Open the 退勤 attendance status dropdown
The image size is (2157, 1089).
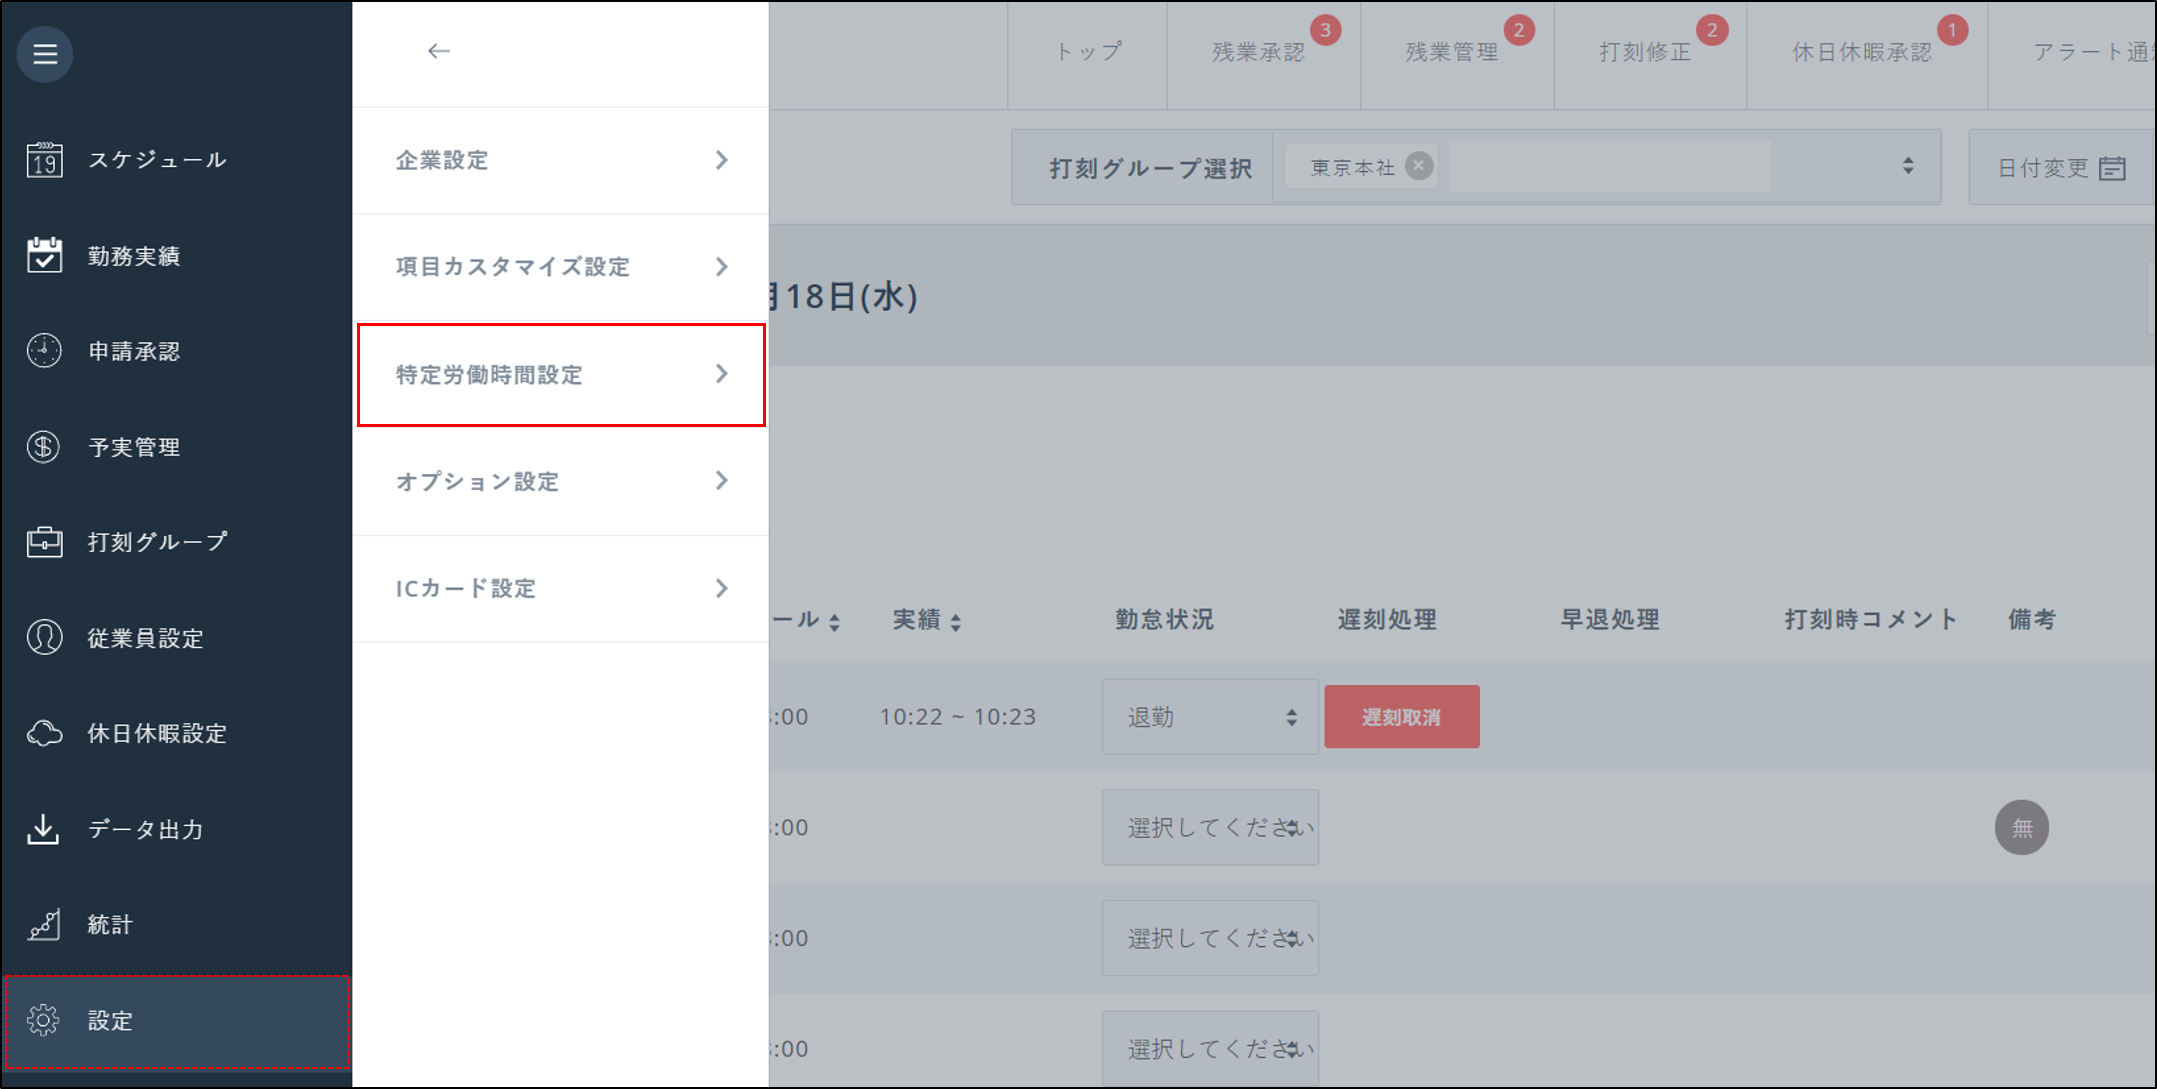pyautogui.click(x=1209, y=717)
